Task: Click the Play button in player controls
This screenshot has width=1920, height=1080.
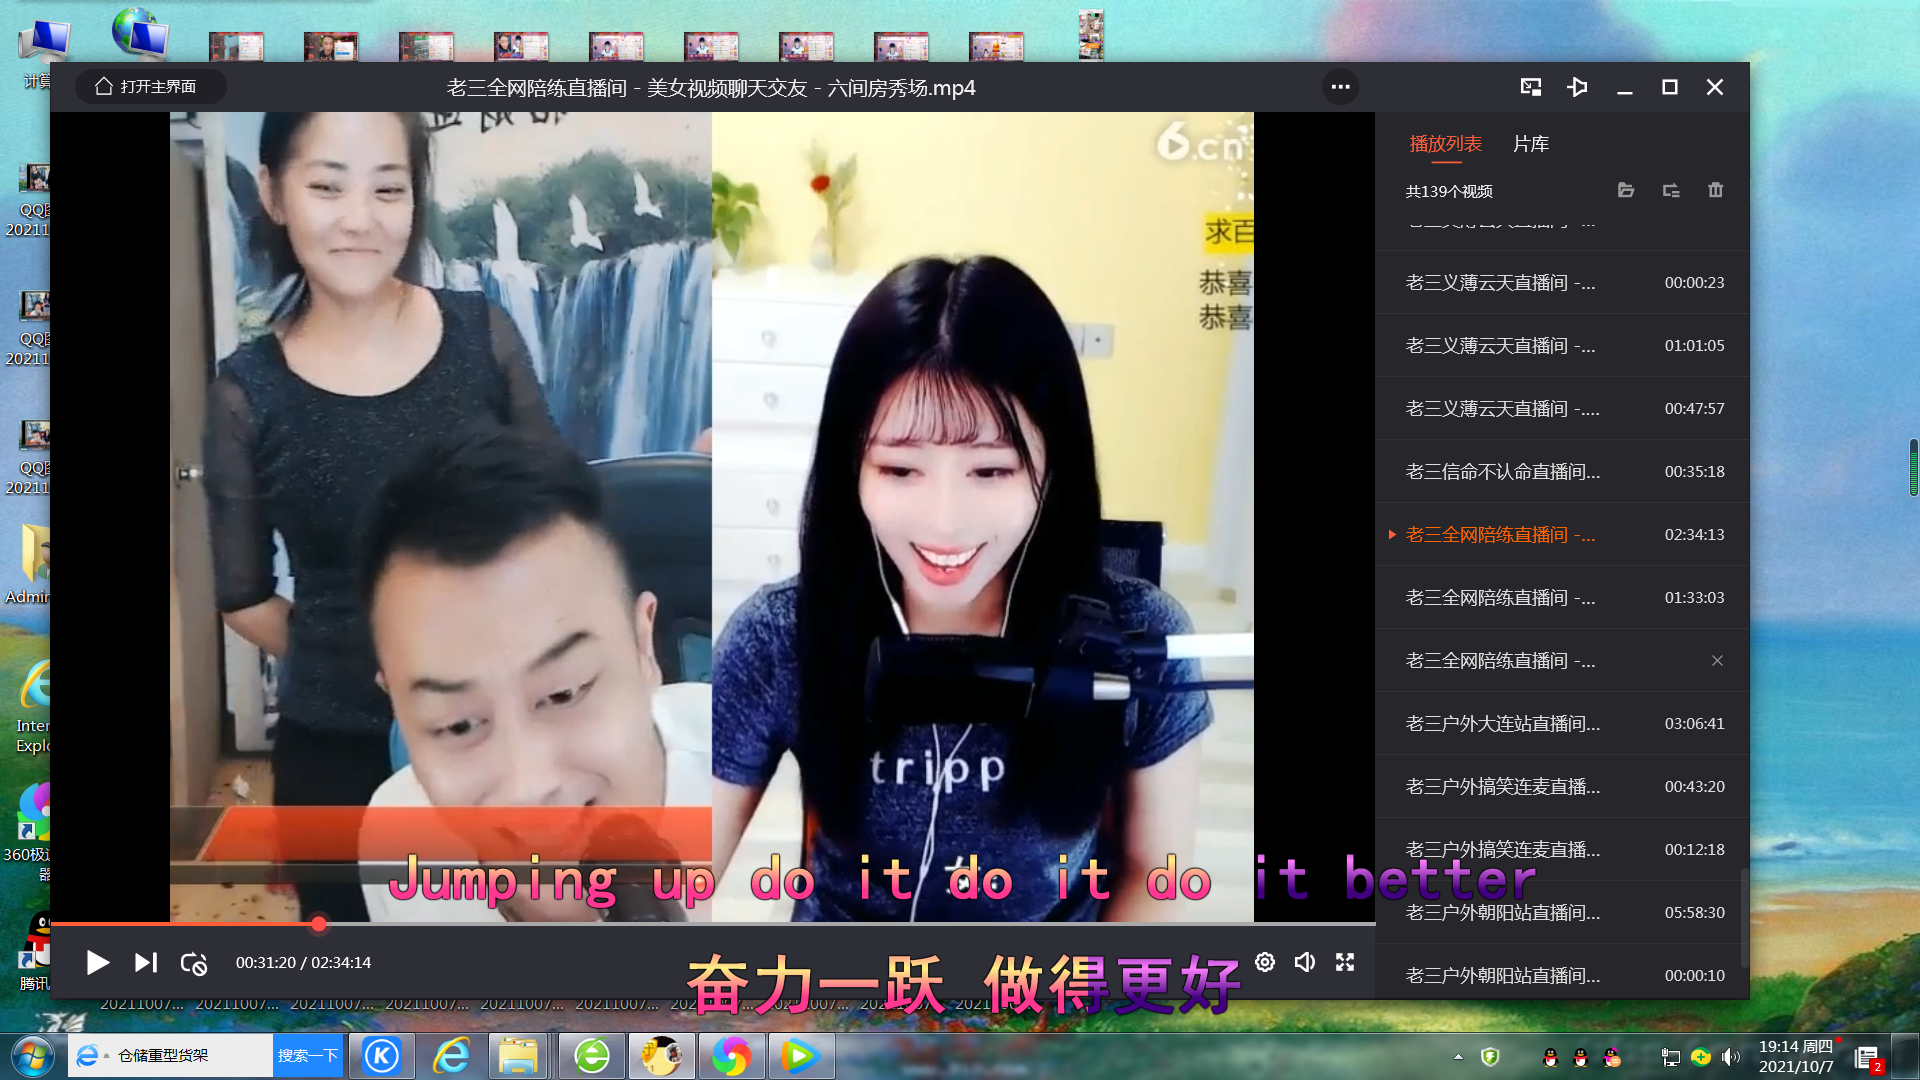Action: tap(97, 962)
